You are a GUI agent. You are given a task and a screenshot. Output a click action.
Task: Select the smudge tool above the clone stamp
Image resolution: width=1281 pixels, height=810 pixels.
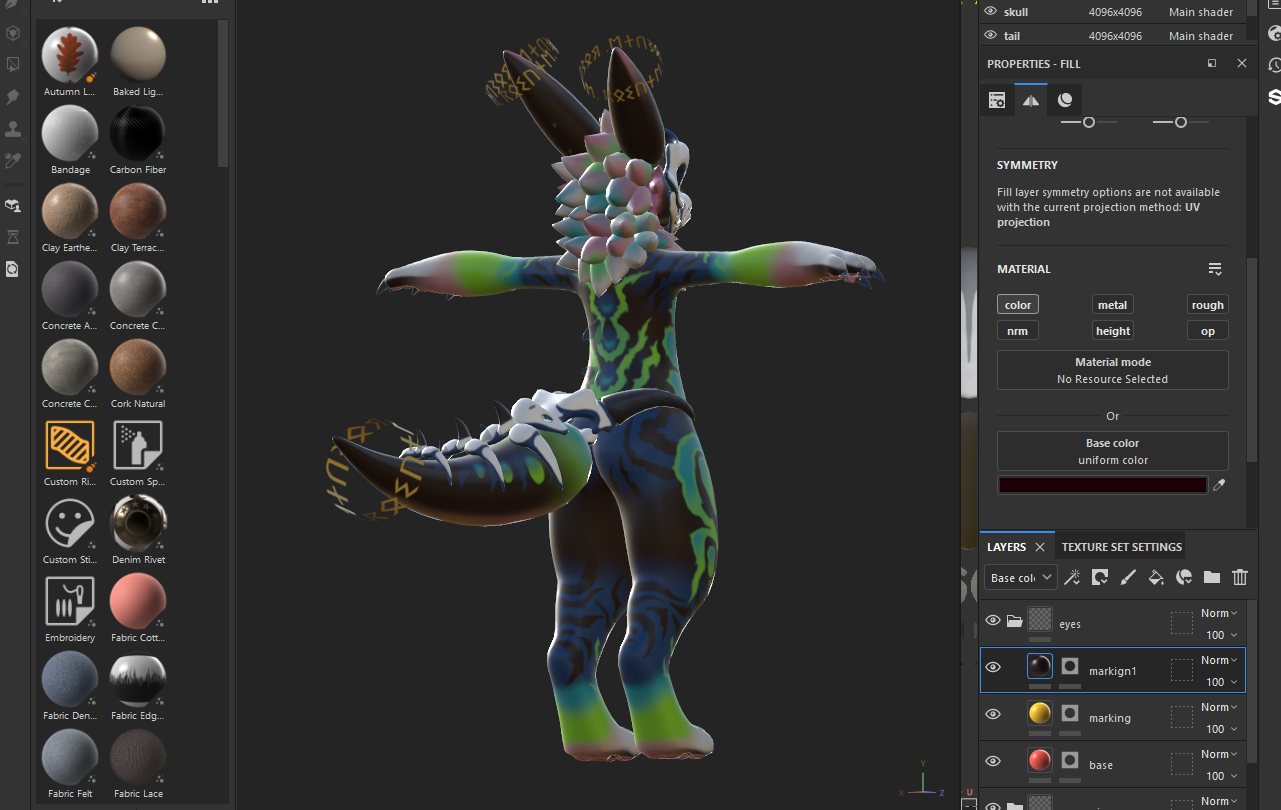[13, 97]
